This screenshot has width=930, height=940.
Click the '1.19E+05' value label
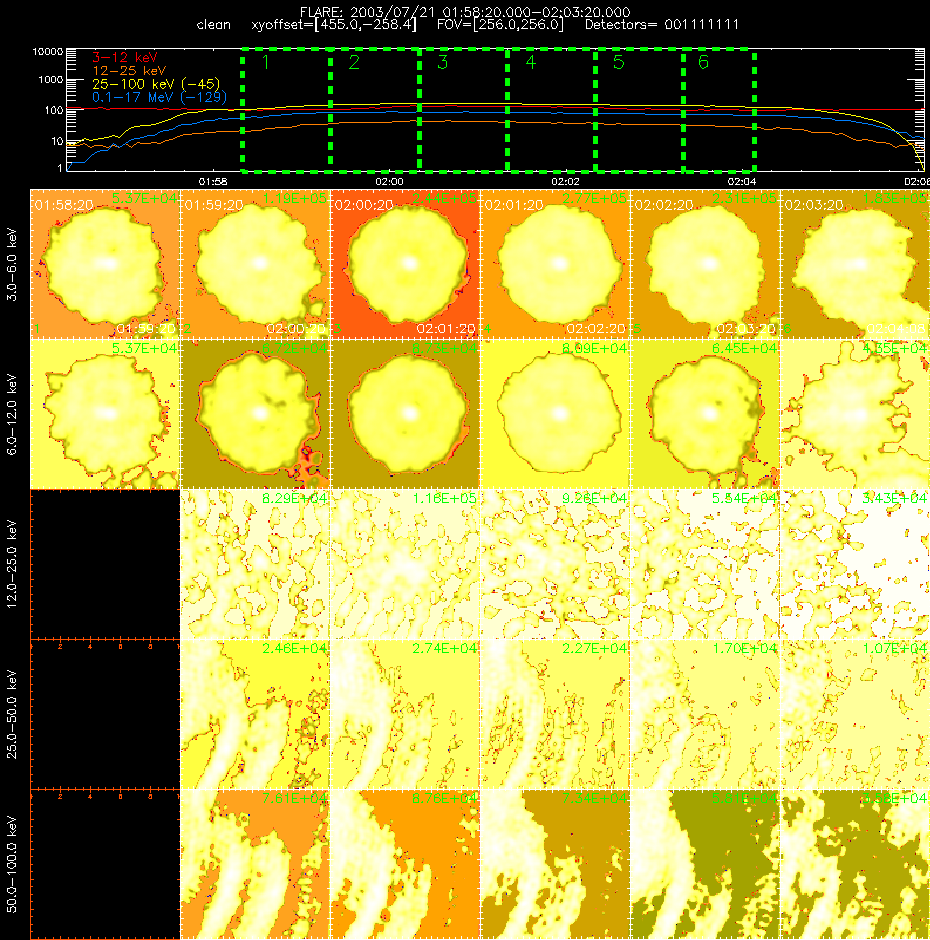(294, 198)
